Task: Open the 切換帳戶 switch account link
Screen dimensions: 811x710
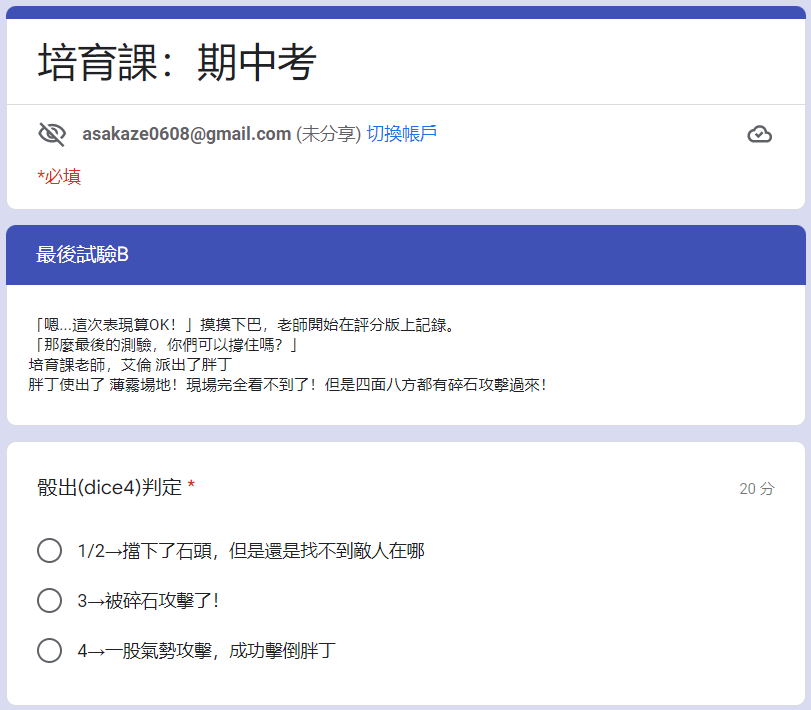Action: click(x=401, y=133)
